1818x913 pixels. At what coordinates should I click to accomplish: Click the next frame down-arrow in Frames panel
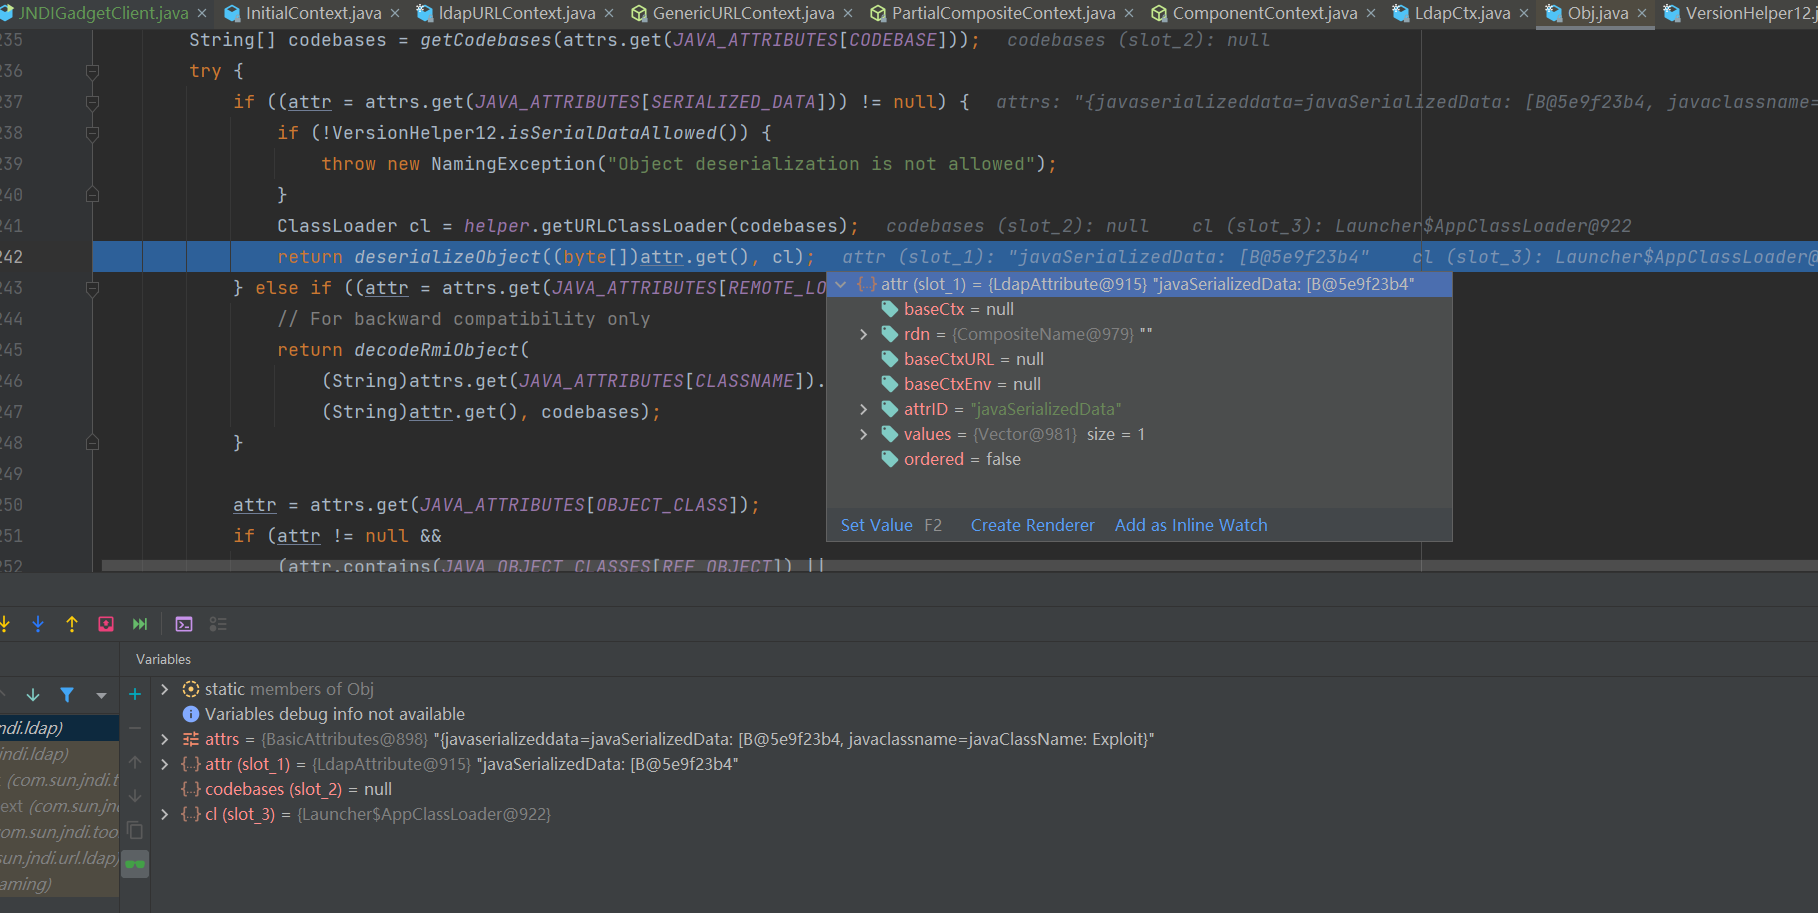(x=33, y=694)
